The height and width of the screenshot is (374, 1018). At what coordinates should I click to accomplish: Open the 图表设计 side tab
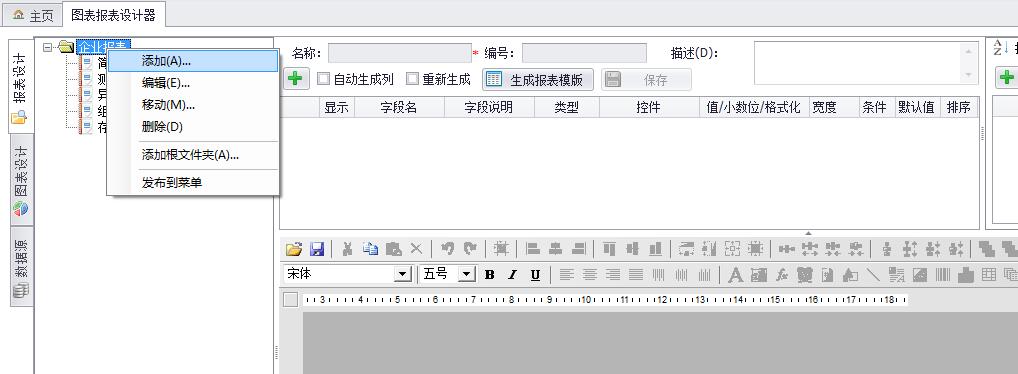click(x=20, y=181)
